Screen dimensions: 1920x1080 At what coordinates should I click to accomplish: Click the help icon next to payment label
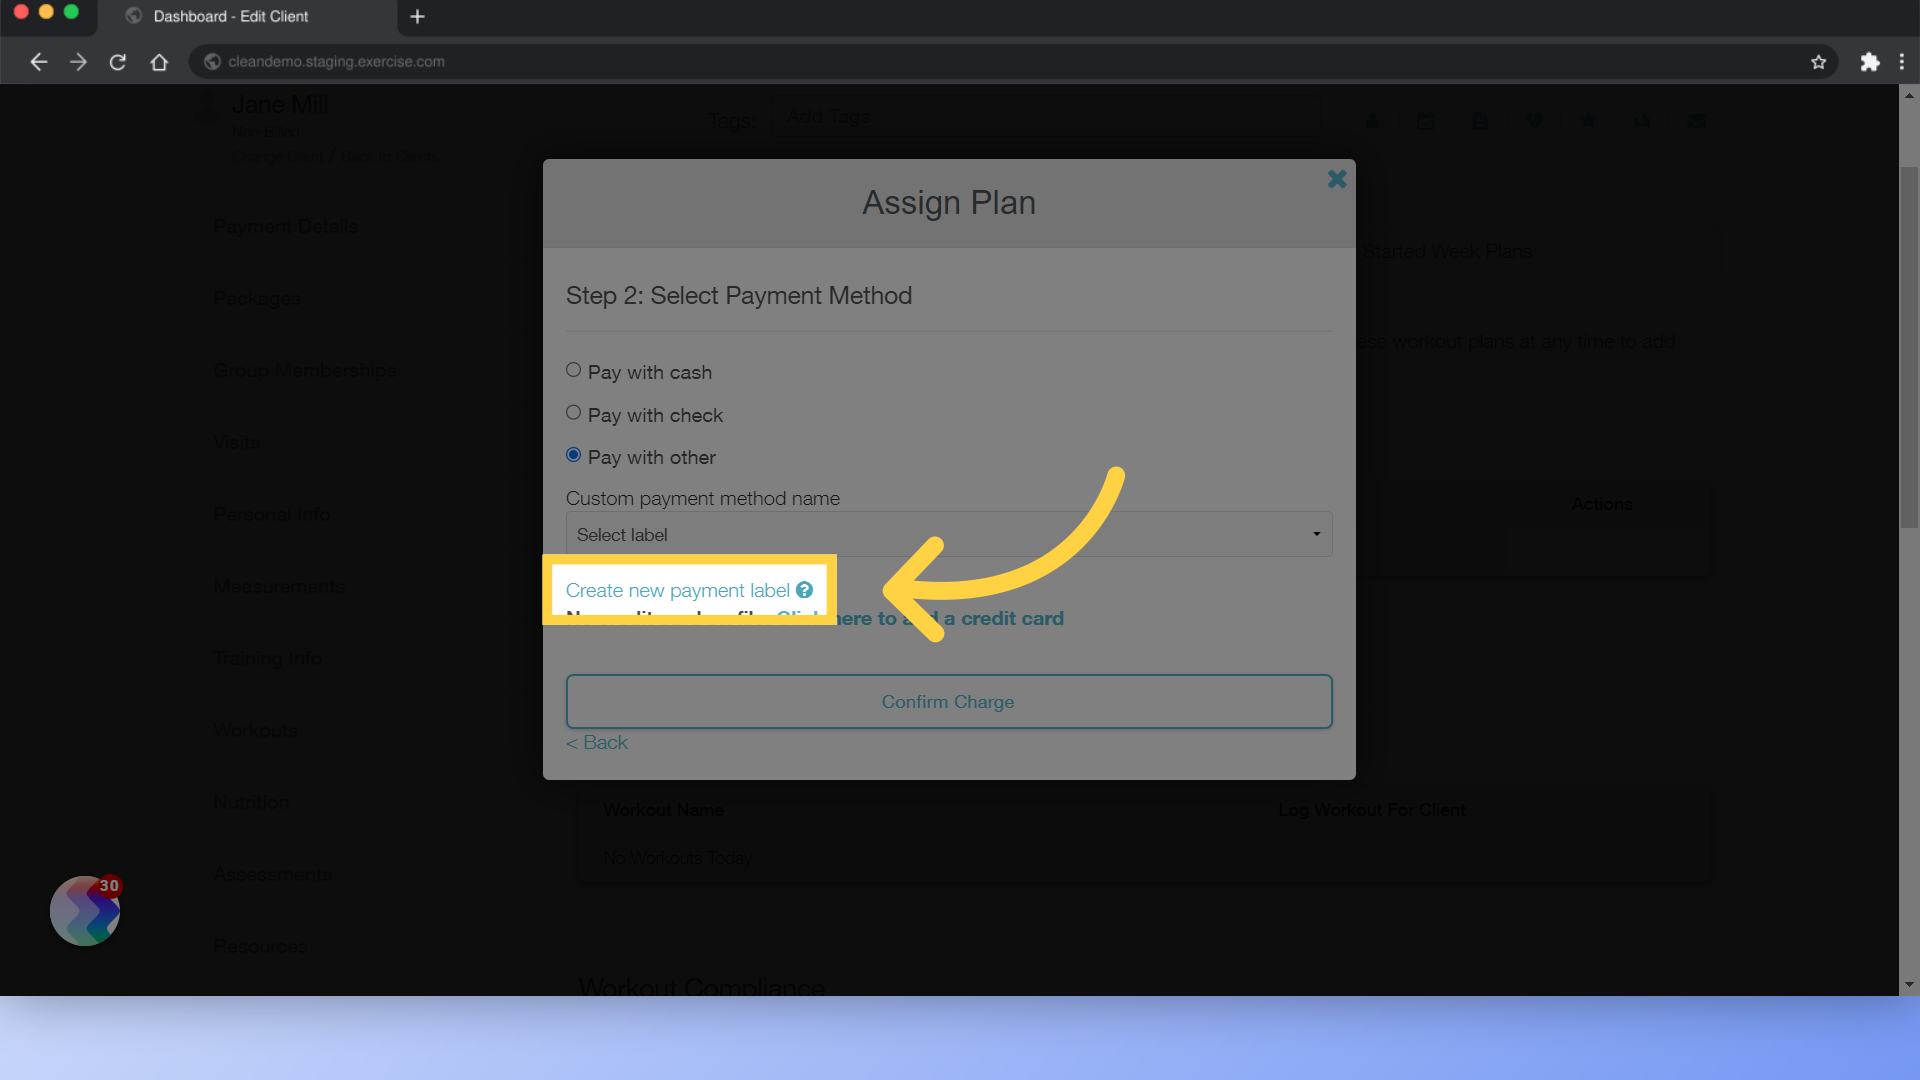tap(804, 589)
